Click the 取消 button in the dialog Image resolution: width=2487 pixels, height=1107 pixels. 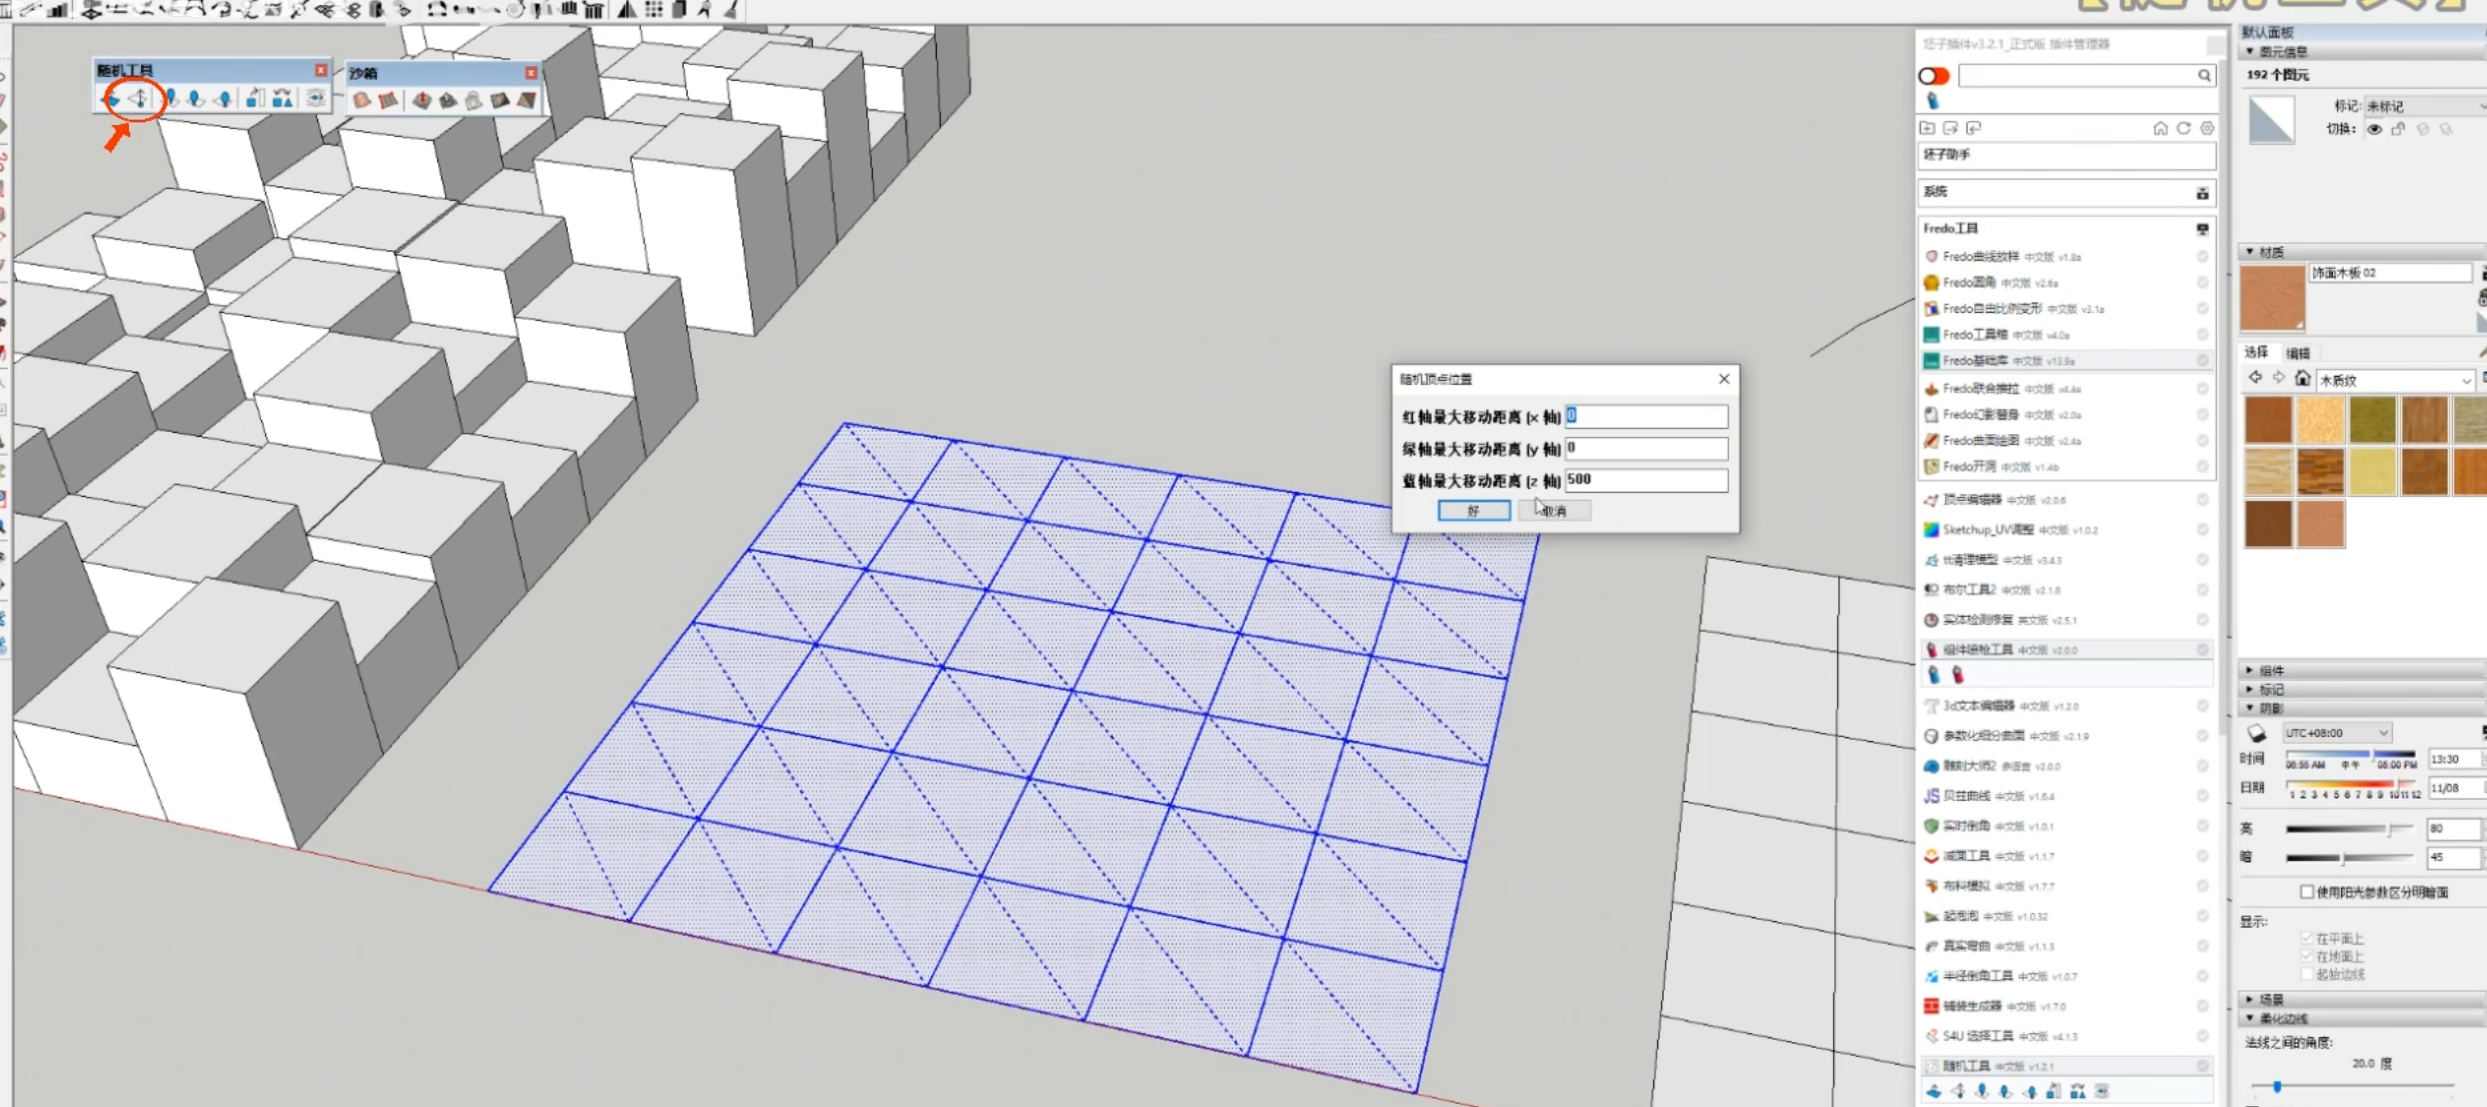[x=1553, y=511]
